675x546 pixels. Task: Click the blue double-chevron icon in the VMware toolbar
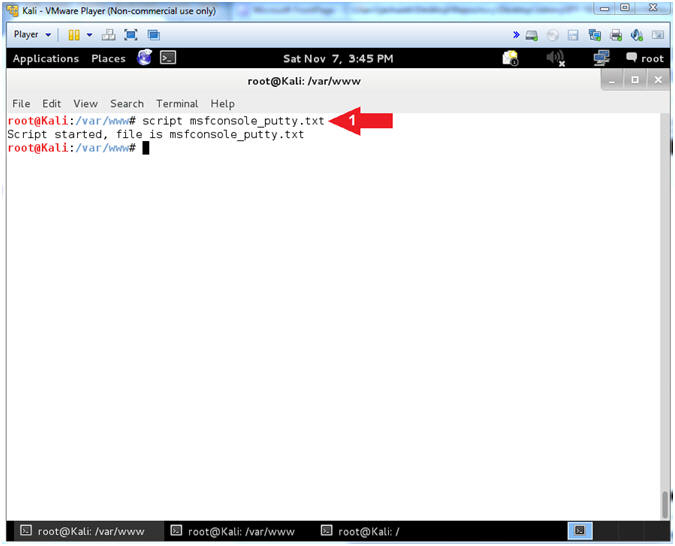point(516,35)
